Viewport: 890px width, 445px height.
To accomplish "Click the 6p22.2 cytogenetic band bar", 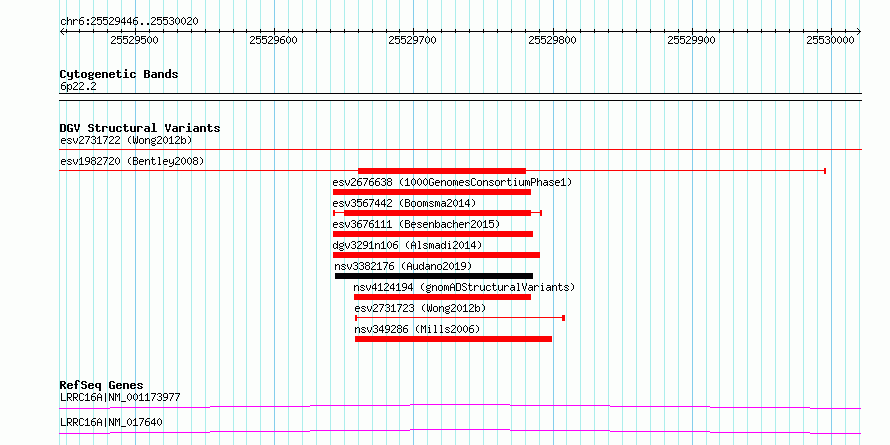I will (x=460, y=97).
